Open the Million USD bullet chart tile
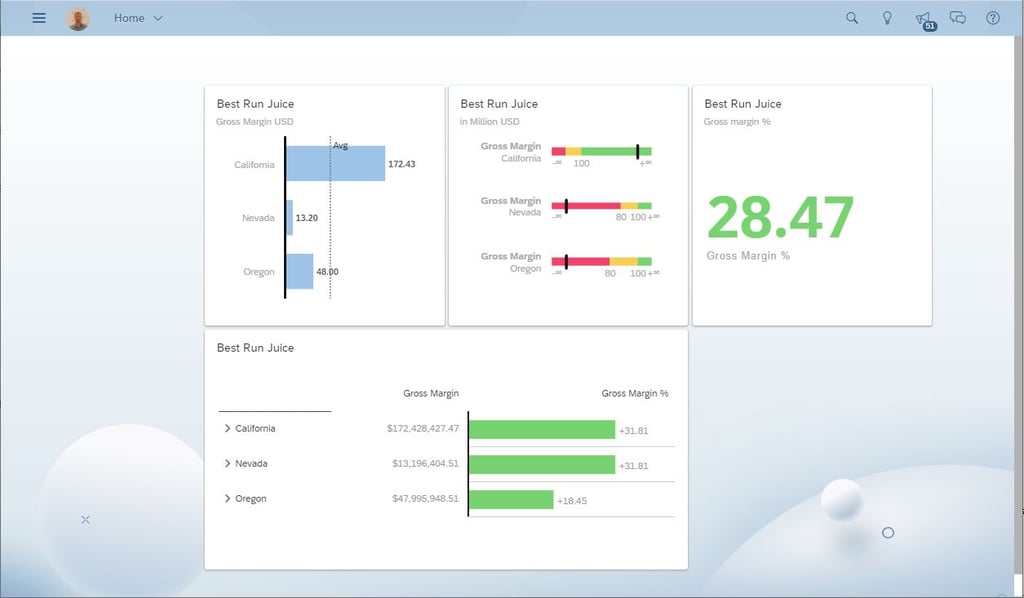The width and height of the screenshot is (1024, 598). tap(567, 204)
